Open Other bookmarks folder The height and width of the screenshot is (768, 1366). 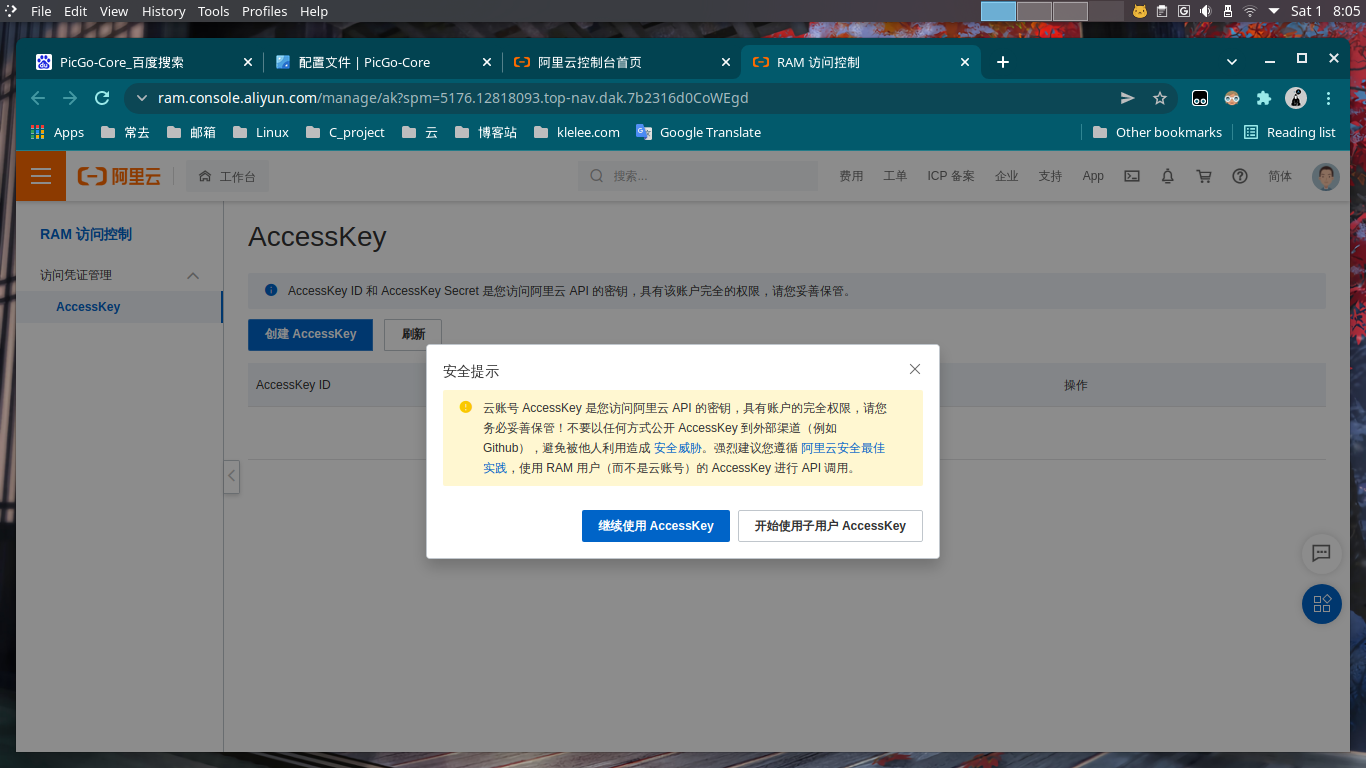pyautogui.click(x=1157, y=132)
